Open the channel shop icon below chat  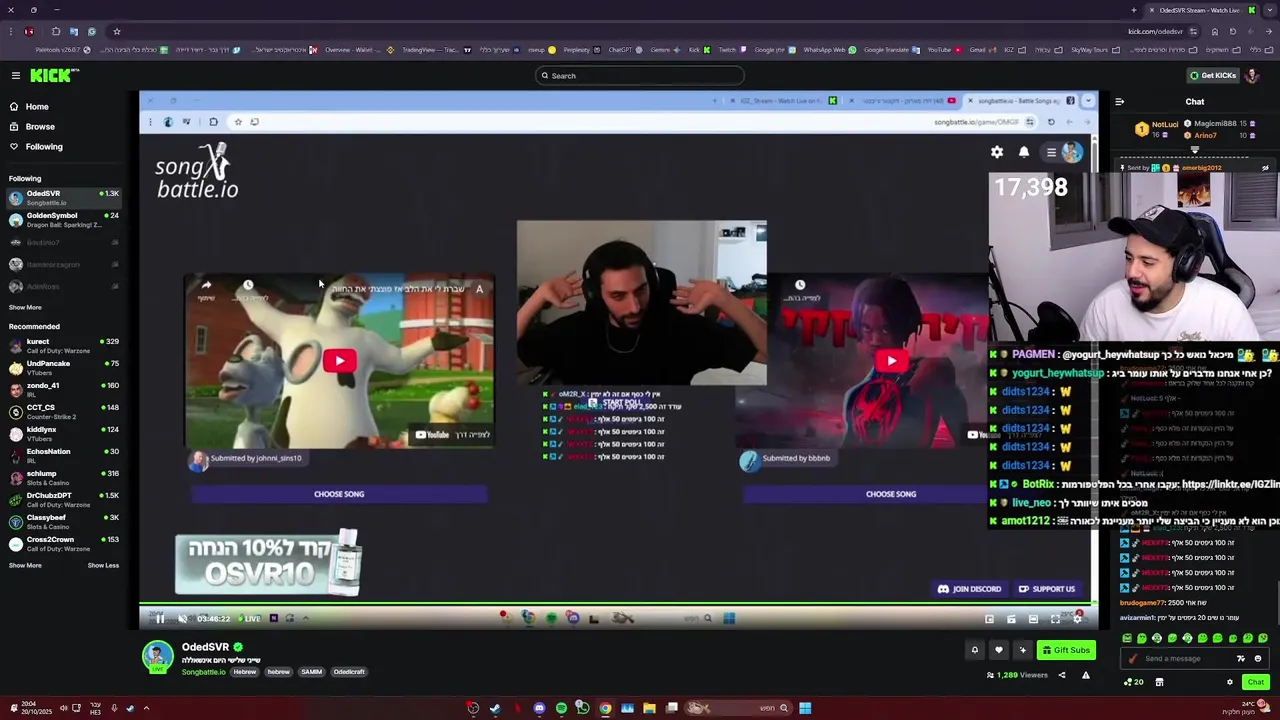(x=1159, y=682)
